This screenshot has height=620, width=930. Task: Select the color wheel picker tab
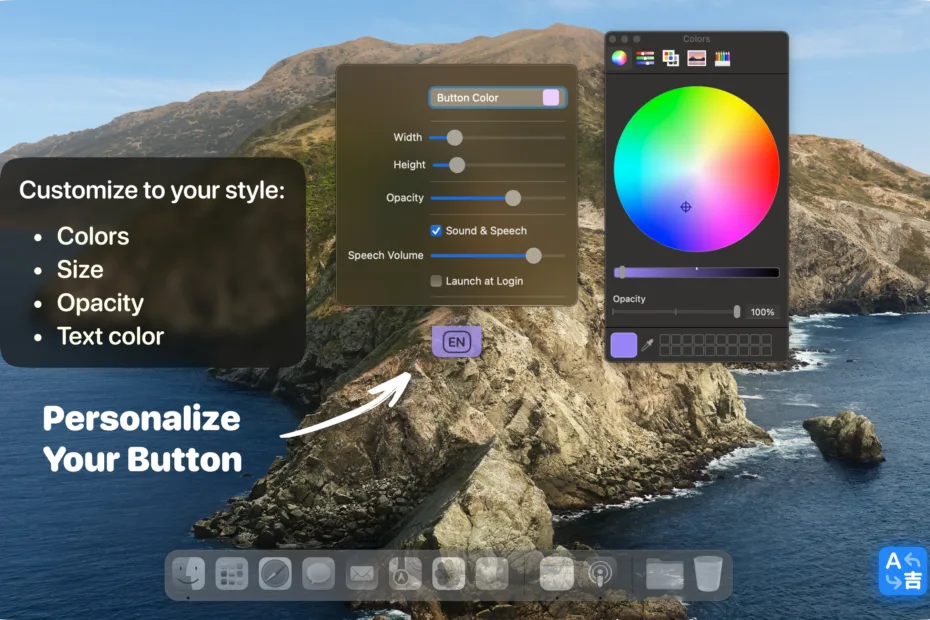pyautogui.click(x=619, y=58)
